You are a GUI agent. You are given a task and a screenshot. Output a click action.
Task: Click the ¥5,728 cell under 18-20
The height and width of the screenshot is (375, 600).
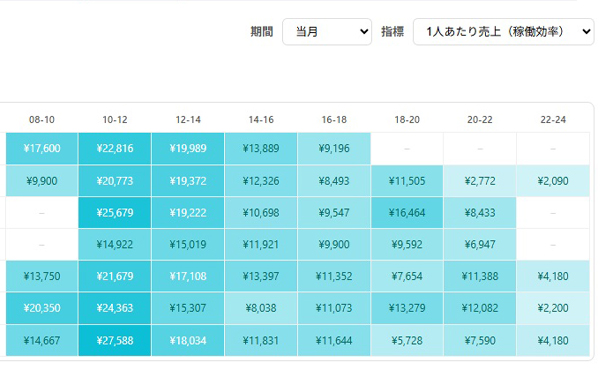pyautogui.click(x=407, y=341)
